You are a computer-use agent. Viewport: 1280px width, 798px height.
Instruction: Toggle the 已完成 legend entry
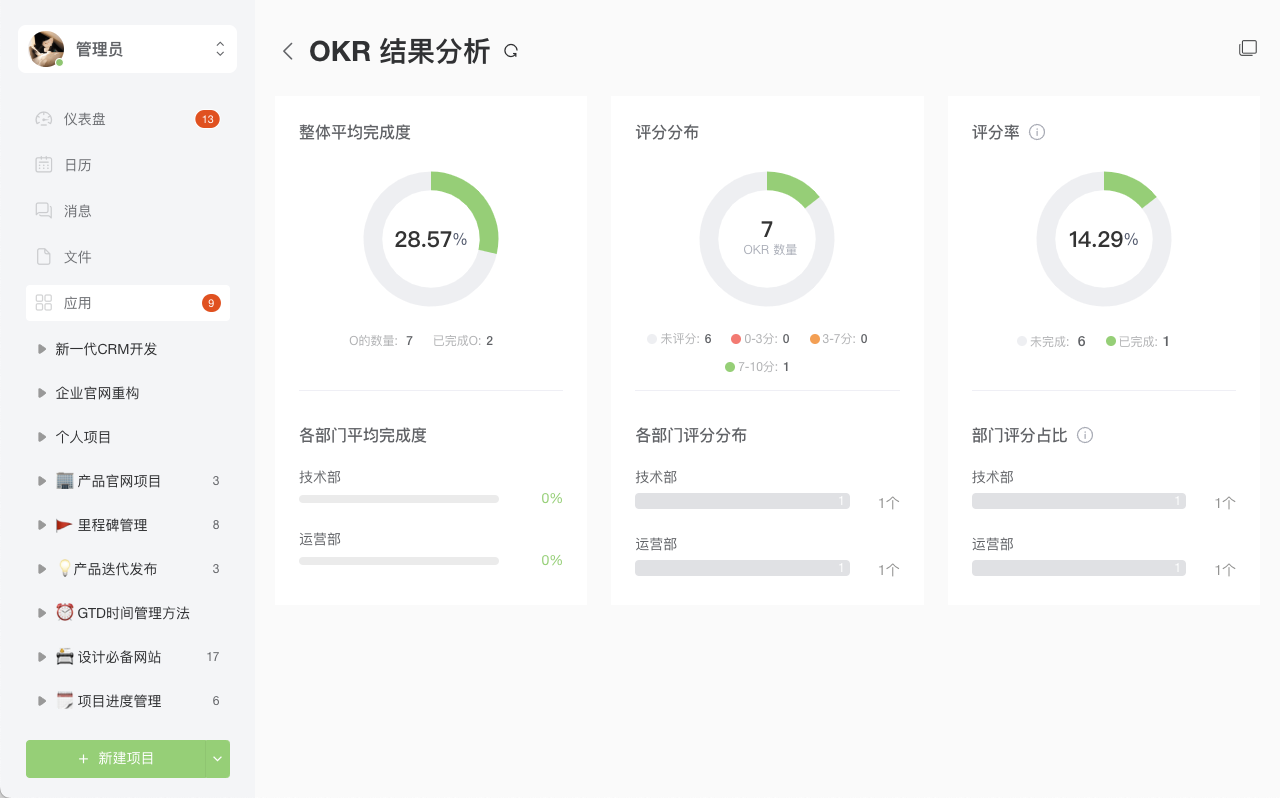1138,341
